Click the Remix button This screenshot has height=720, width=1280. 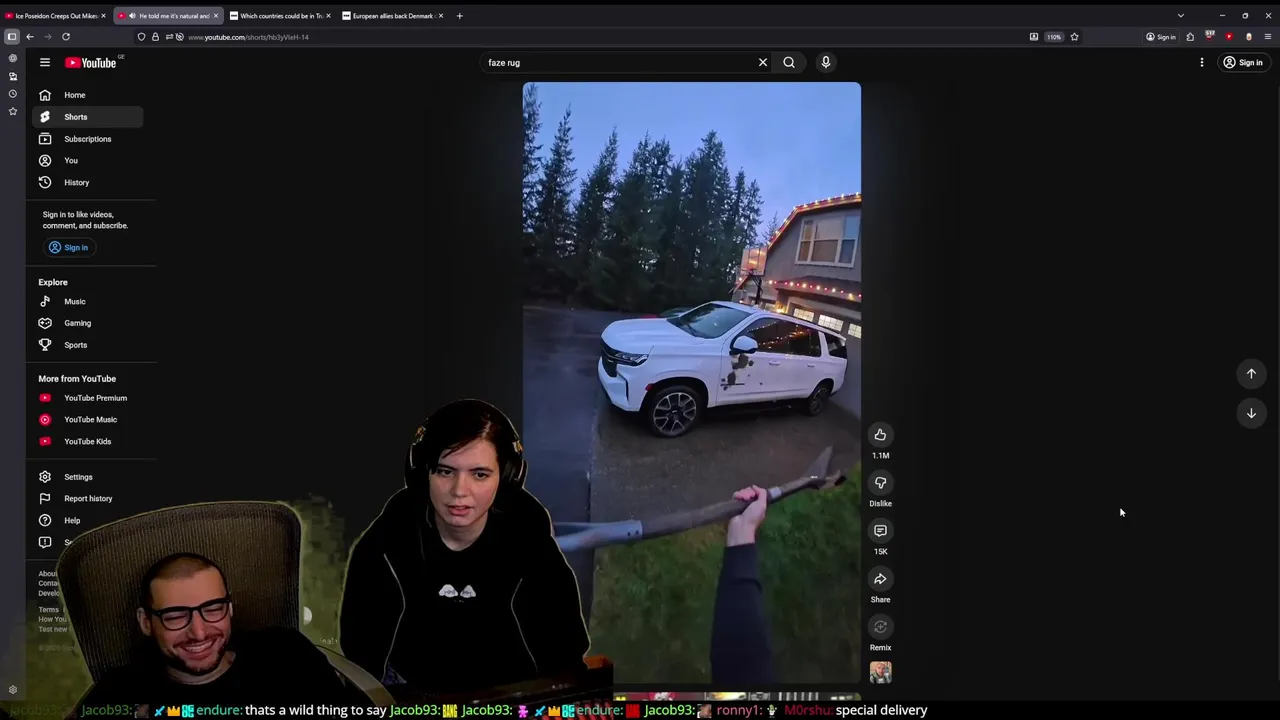880,627
